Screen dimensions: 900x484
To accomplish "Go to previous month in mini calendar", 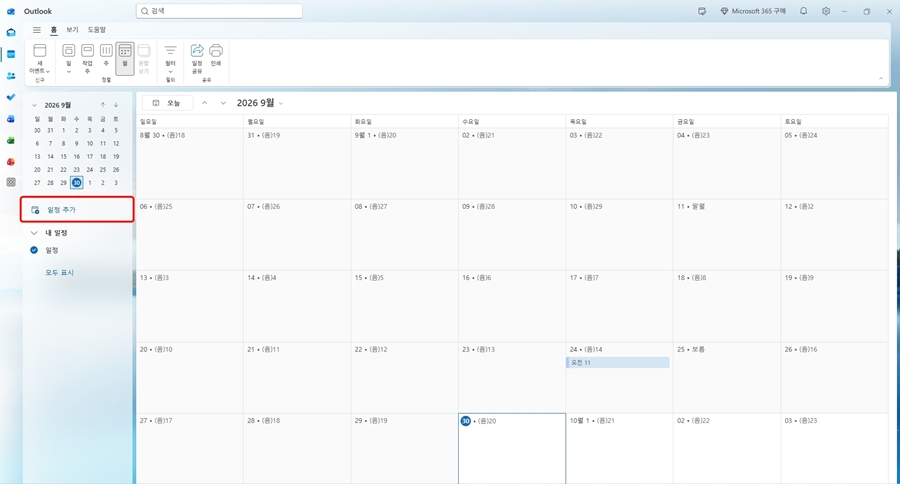I will tap(103, 105).
